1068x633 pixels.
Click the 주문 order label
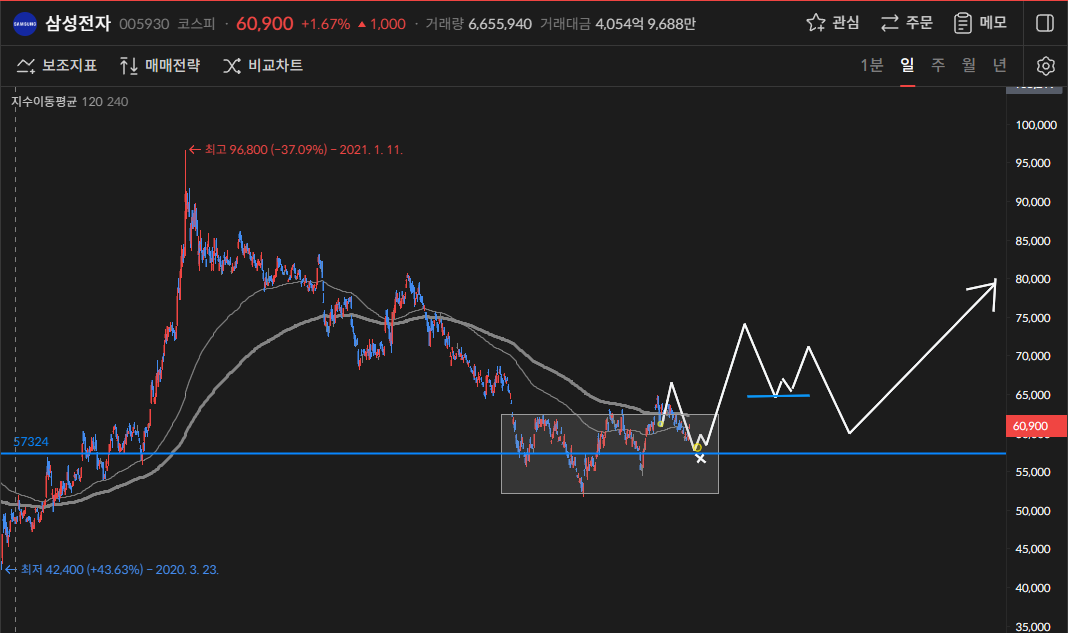point(920,23)
